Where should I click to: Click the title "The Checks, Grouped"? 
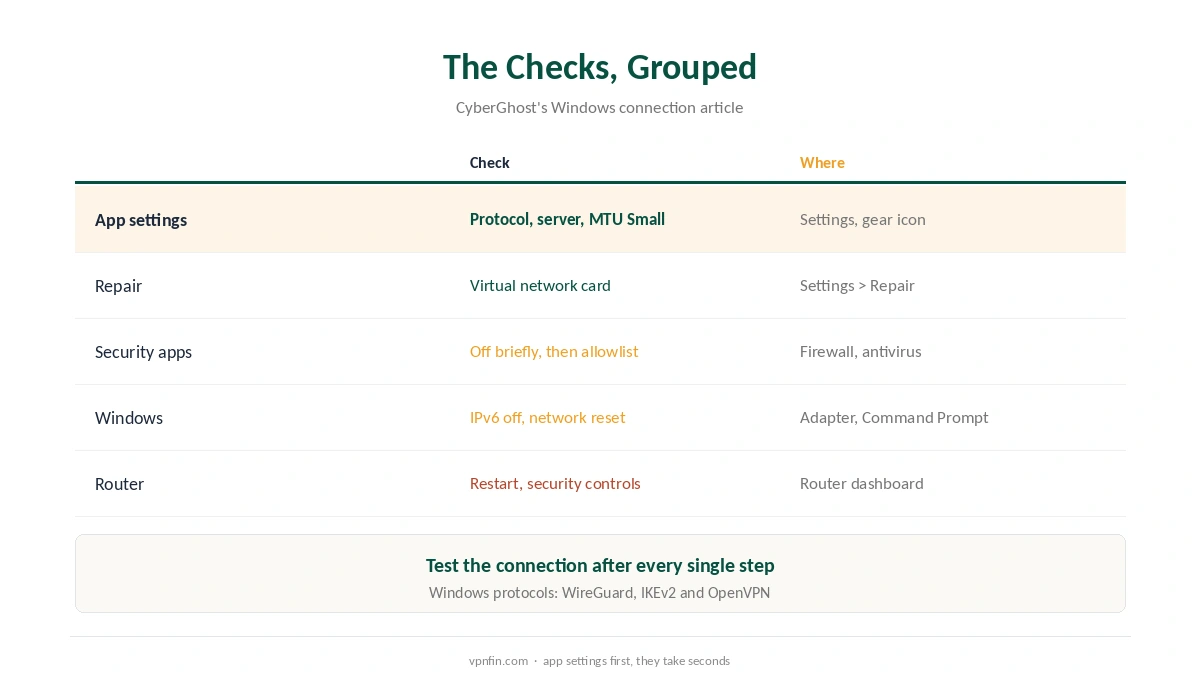click(x=600, y=67)
